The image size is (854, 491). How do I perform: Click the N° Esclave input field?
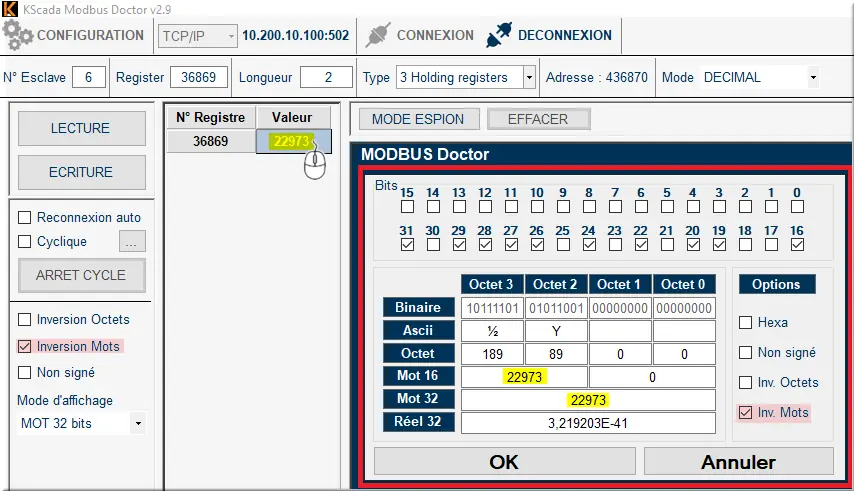pyautogui.click(x=89, y=77)
